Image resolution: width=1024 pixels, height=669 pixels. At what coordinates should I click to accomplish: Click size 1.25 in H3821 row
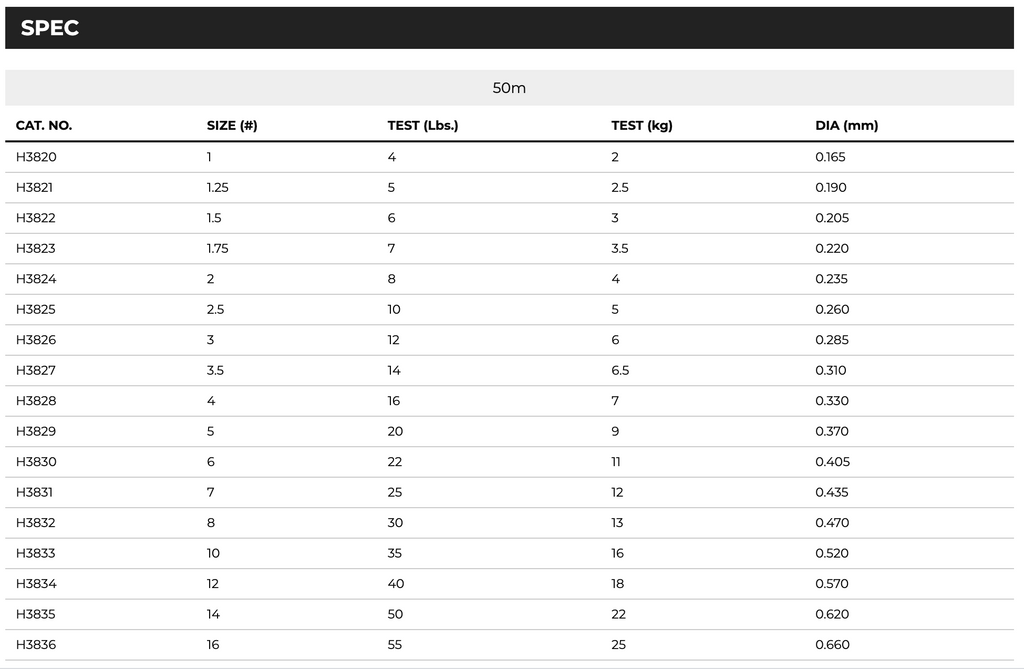(217, 188)
